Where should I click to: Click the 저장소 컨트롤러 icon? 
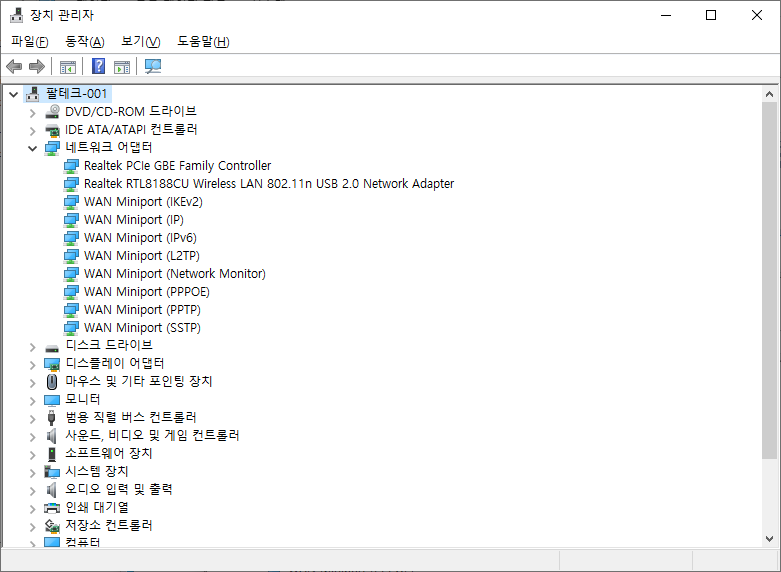52,526
